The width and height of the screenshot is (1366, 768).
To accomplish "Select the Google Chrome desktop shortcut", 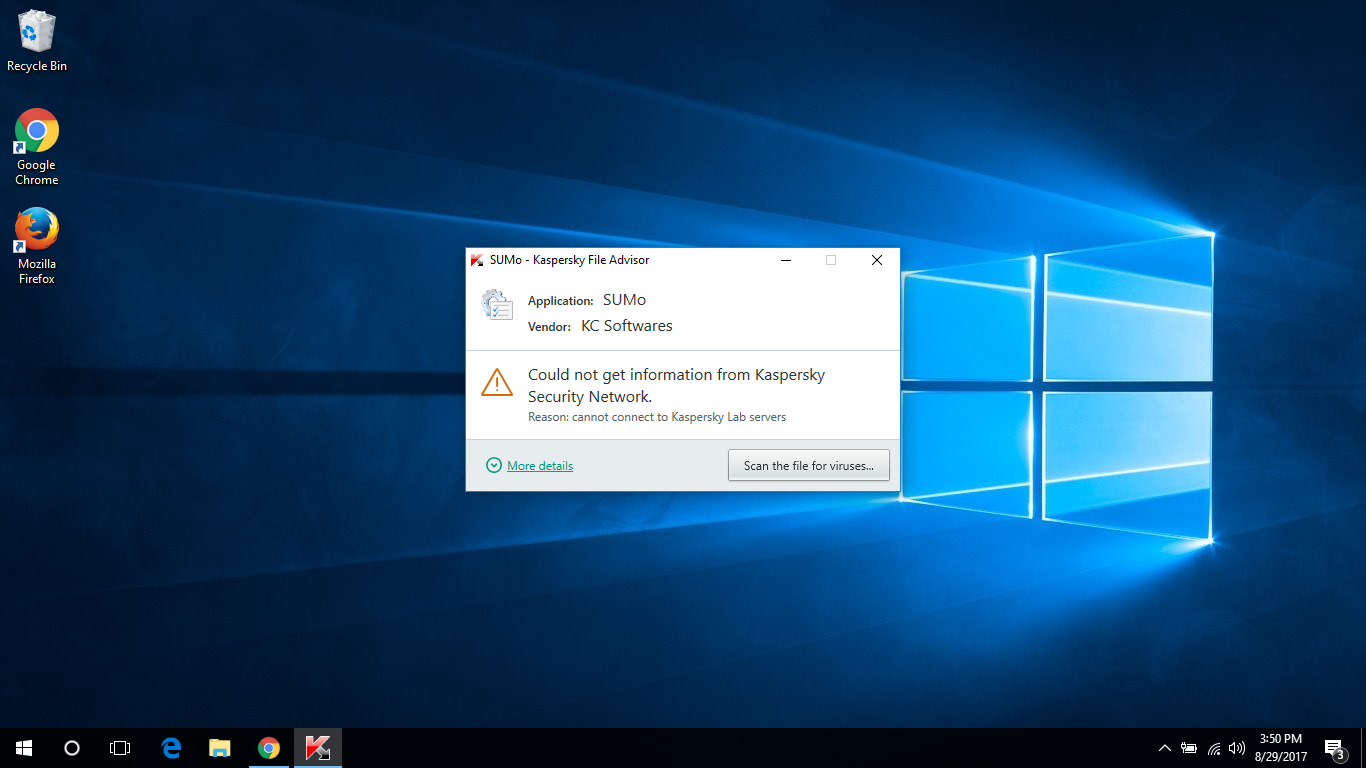I will [x=37, y=147].
